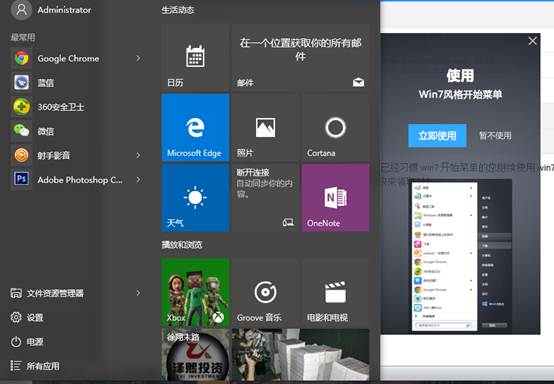Open the blue app icon below Chrome
This screenshot has height=384, width=554.
tap(22, 83)
